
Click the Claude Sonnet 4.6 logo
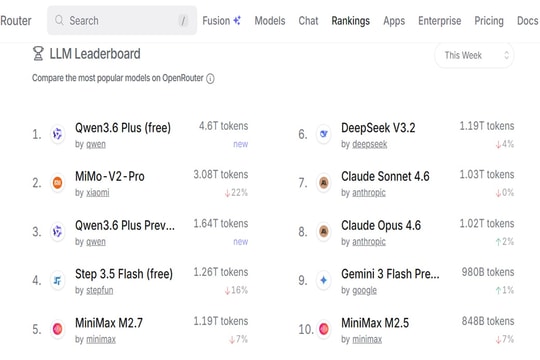click(324, 183)
